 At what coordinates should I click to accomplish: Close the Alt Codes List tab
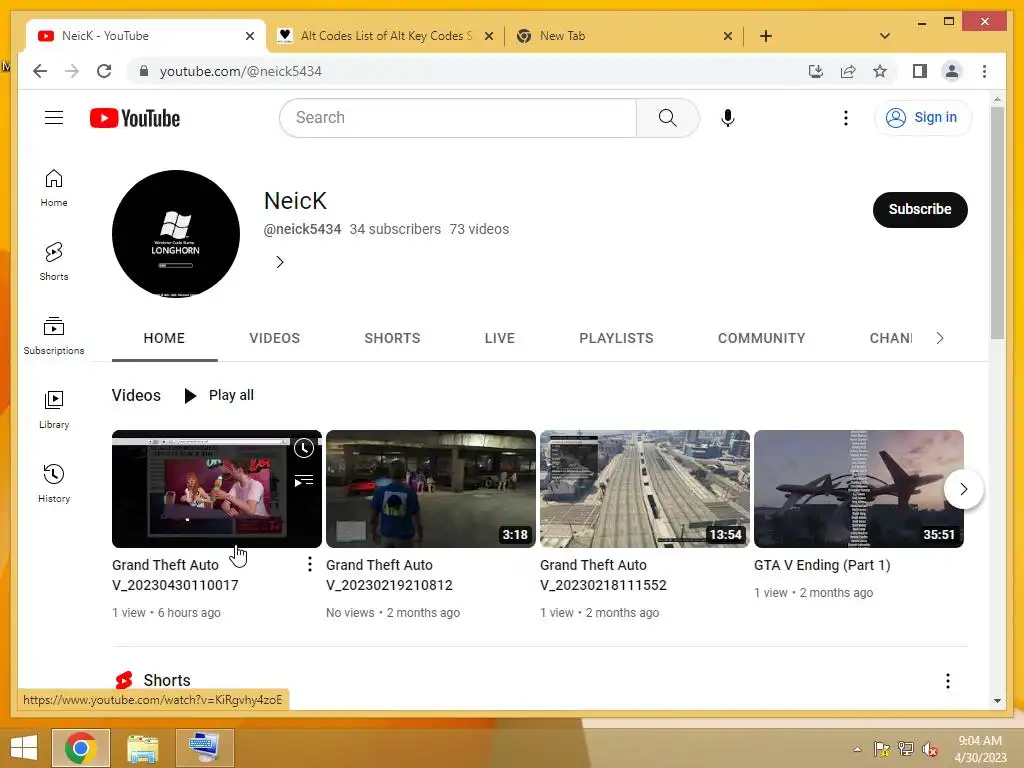tap(488, 36)
